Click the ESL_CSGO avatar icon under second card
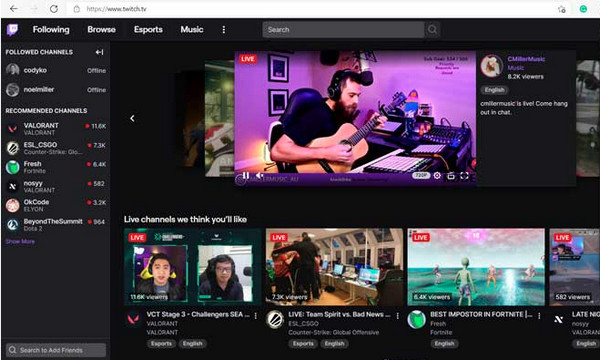600x360 pixels. tap(275, 319)
